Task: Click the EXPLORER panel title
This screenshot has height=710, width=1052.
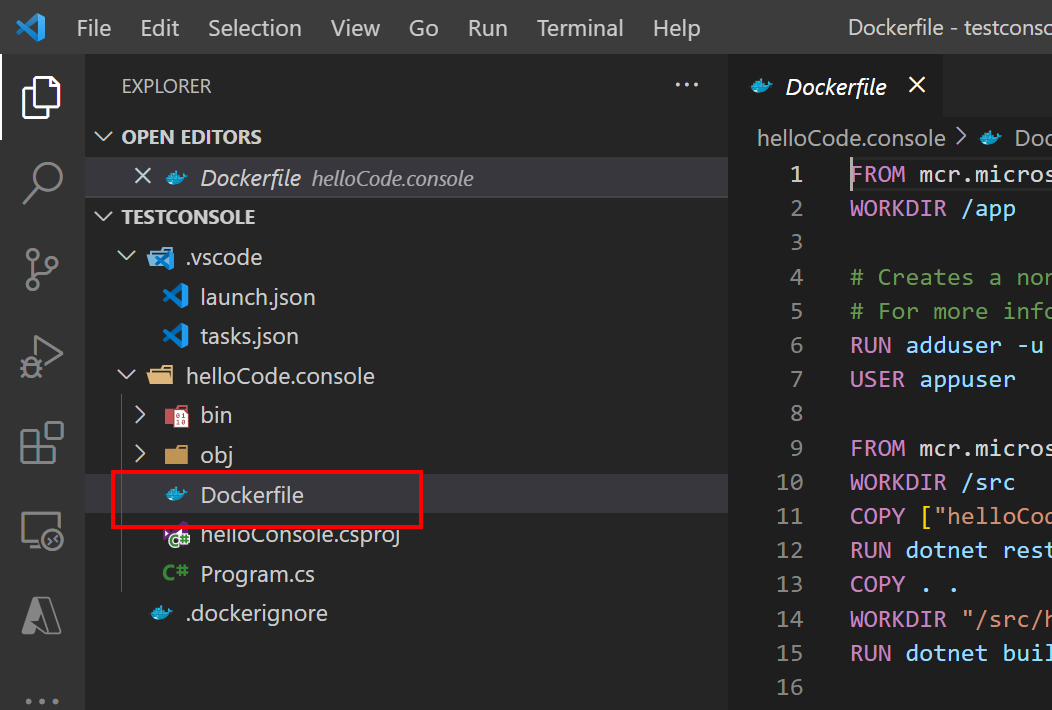Action: pyautogui.click(x=166, y=86)
